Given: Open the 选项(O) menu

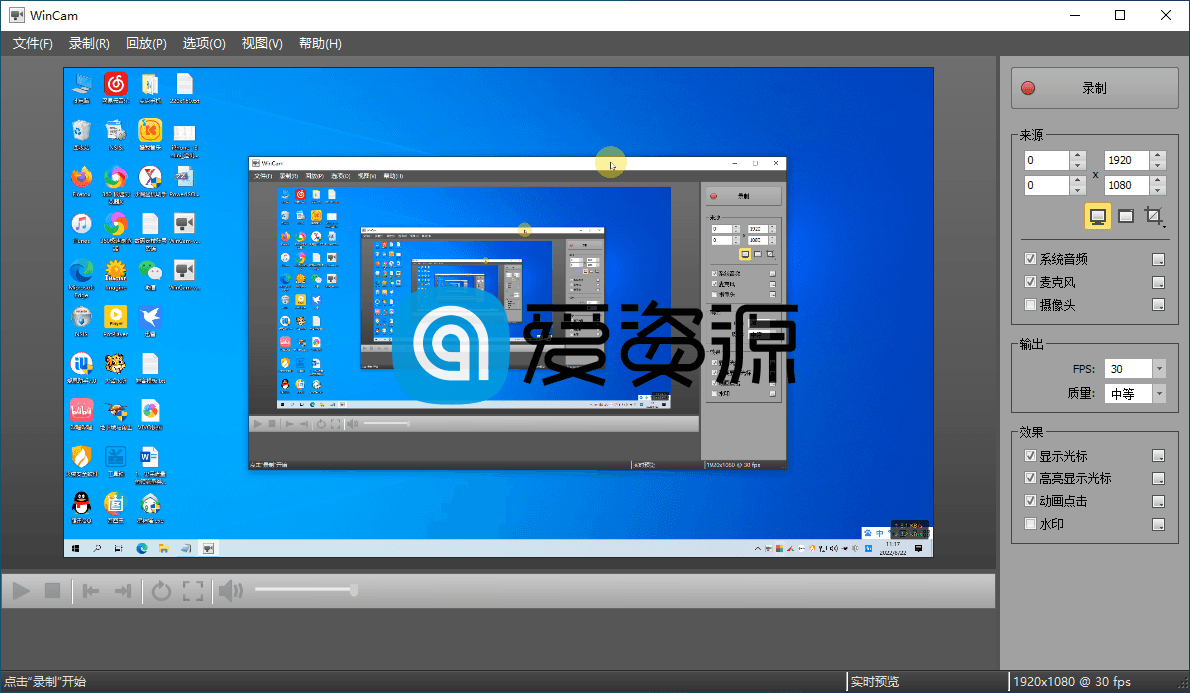Looking at the screenshot, I should [x=203, y=43].
